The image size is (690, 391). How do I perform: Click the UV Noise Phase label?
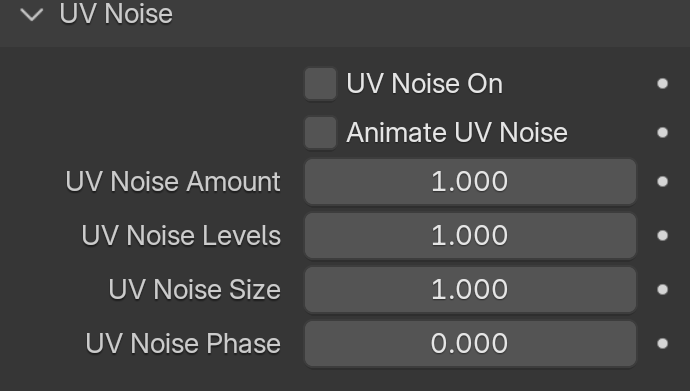point(183,343)
